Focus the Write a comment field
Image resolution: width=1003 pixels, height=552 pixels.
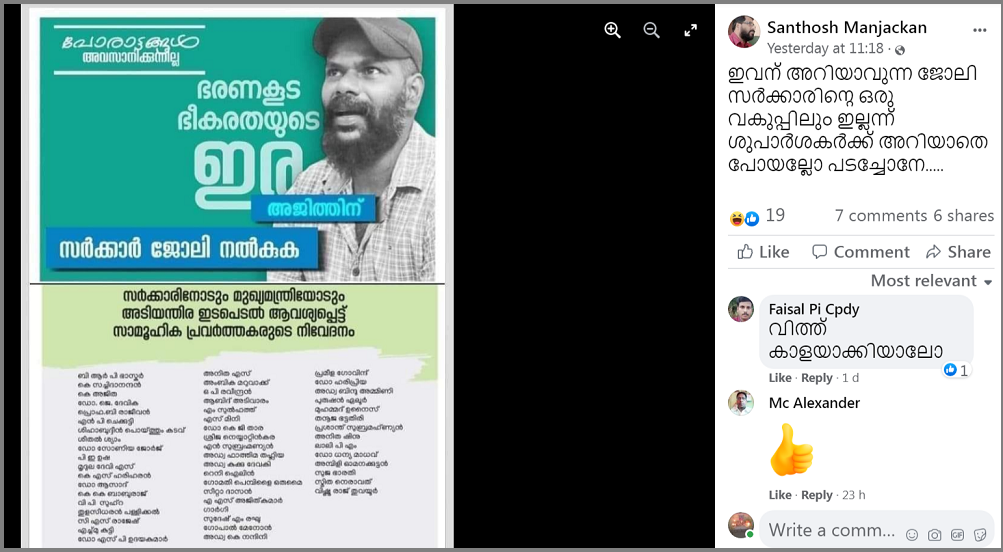(832, 530)
